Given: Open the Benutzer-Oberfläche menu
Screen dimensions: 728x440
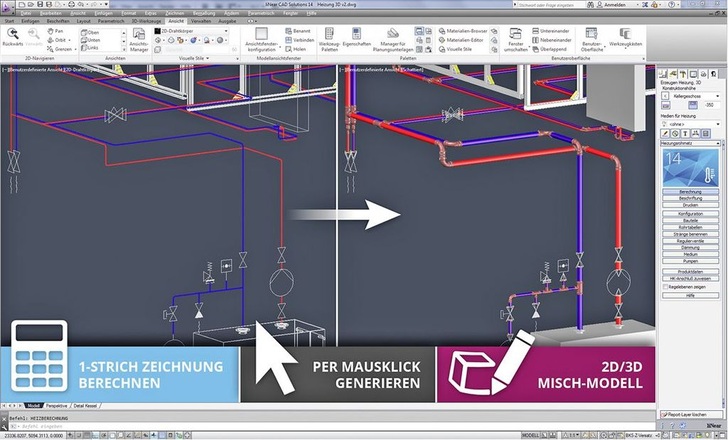Looking at the screenshot, I should [x=592, y=39].
